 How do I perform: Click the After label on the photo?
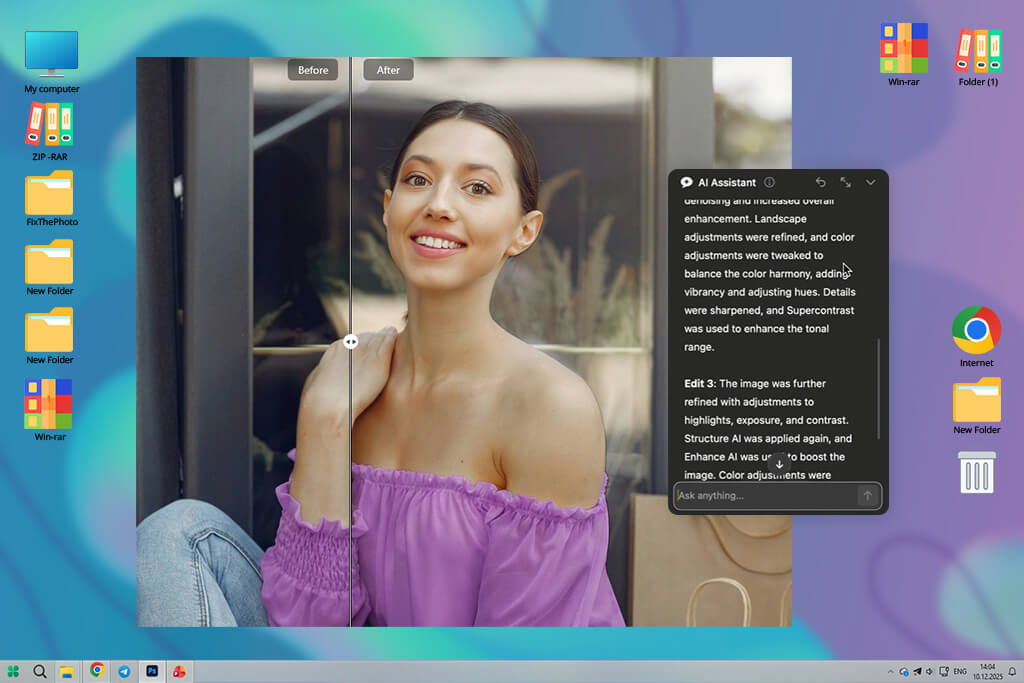point(388,70)
